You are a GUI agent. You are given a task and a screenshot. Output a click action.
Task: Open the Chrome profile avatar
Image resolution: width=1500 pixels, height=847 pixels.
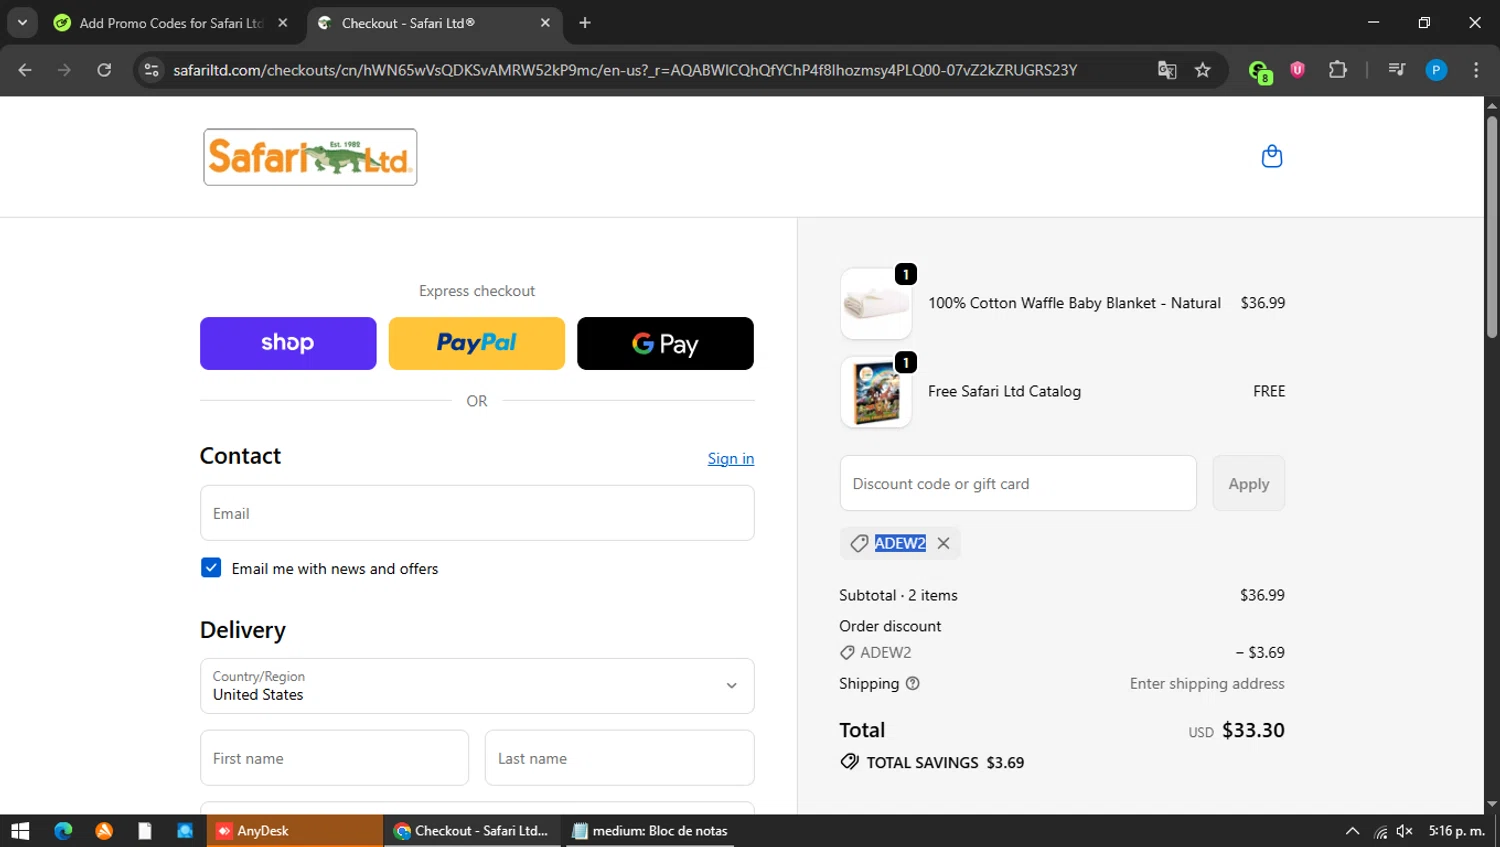coord(1436,70)
